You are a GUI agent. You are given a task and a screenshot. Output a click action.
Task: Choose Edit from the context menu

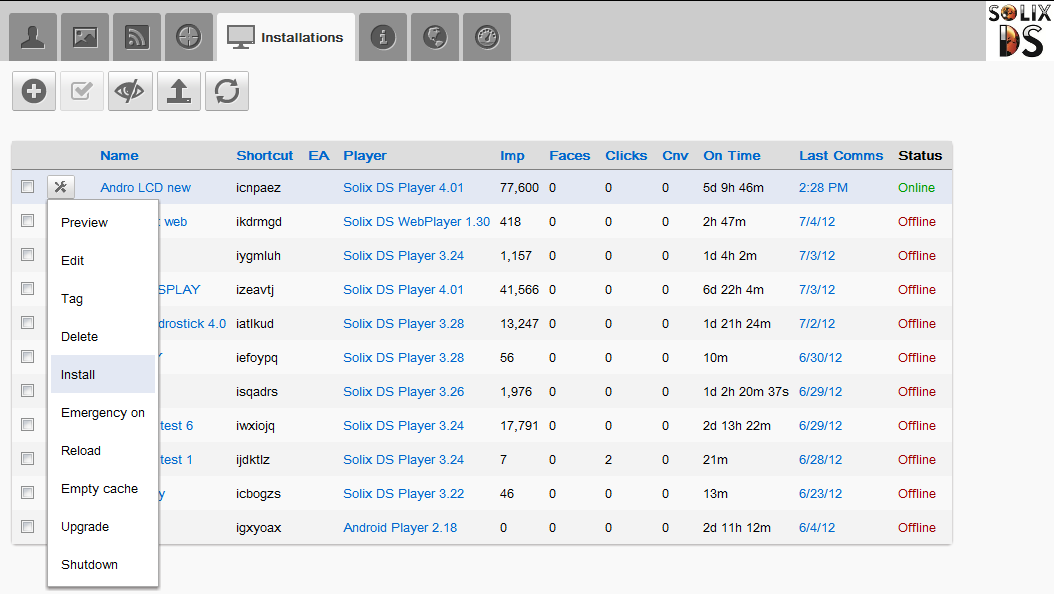tap(103, 261)
